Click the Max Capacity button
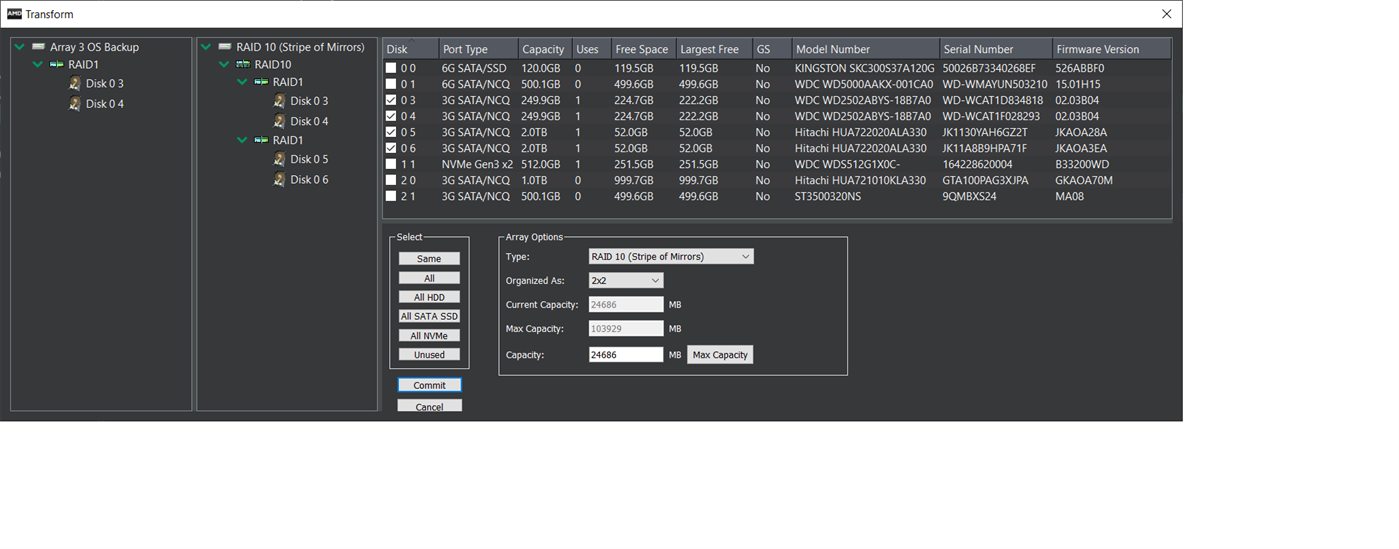The image size is (1399, 549). click(x=720, y=355)
